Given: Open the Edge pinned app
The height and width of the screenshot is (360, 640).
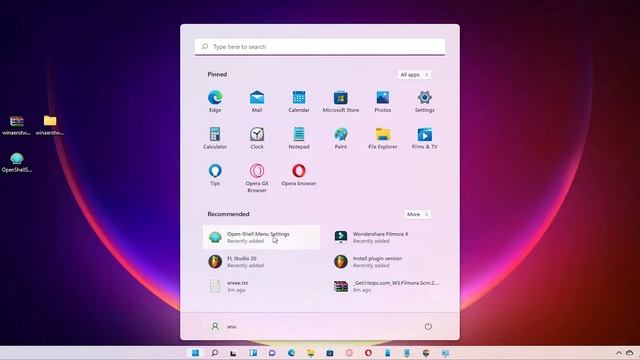Looking at the screenshot, I should pos(215,101).
